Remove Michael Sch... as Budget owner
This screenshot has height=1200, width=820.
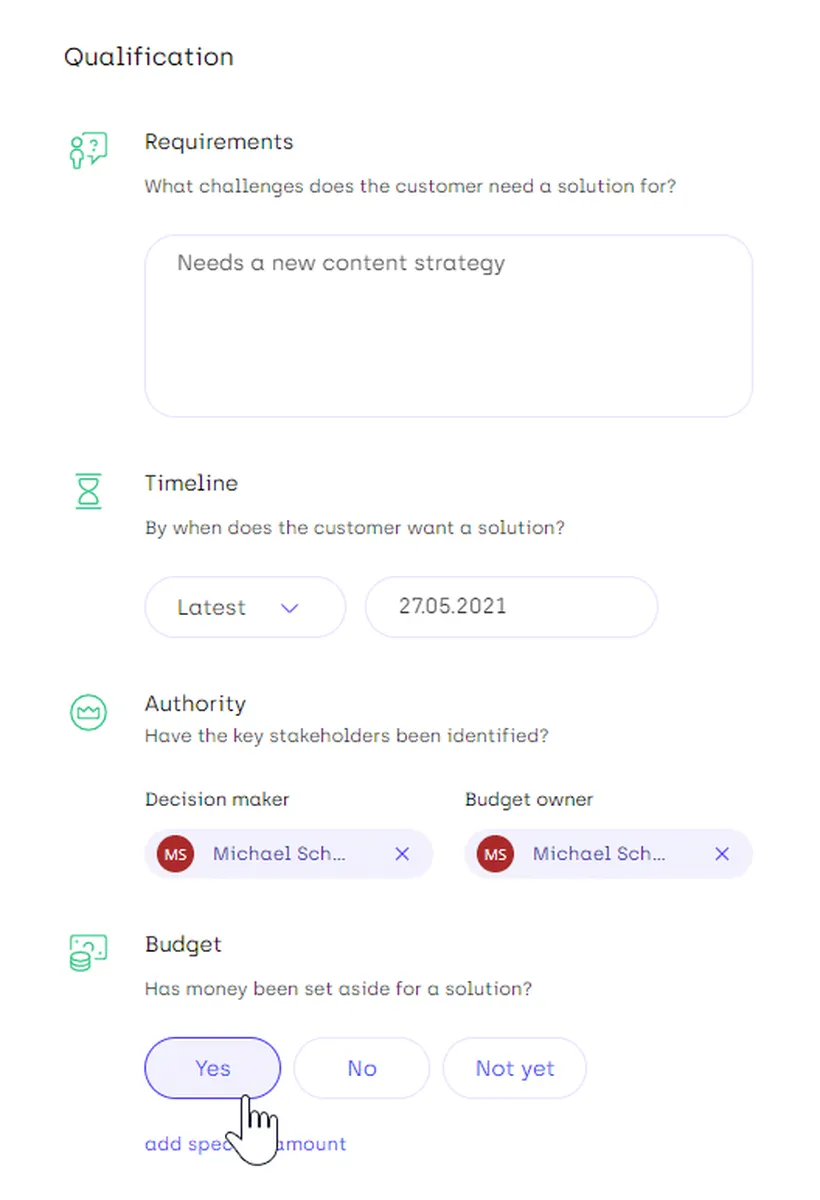[722, 854]
